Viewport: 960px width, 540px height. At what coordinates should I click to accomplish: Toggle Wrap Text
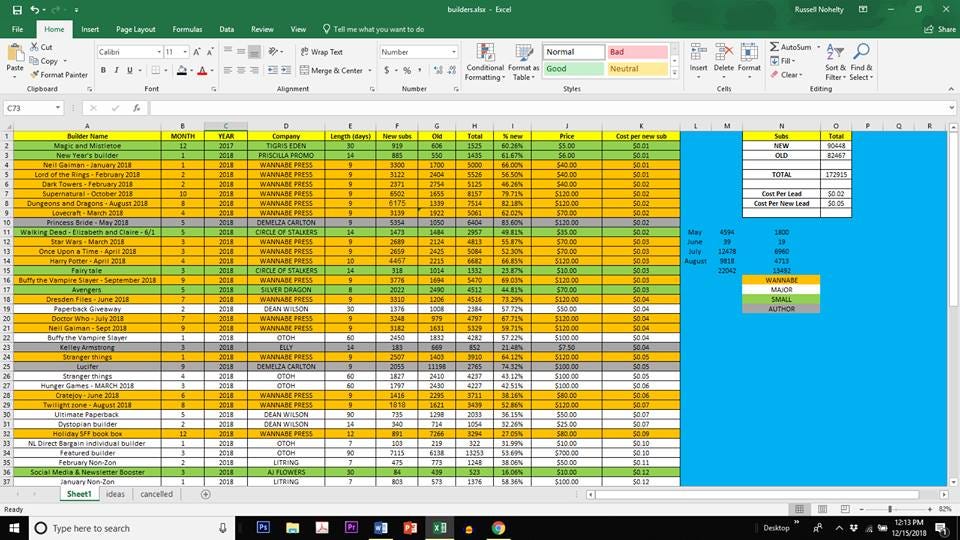pos(321,52)
